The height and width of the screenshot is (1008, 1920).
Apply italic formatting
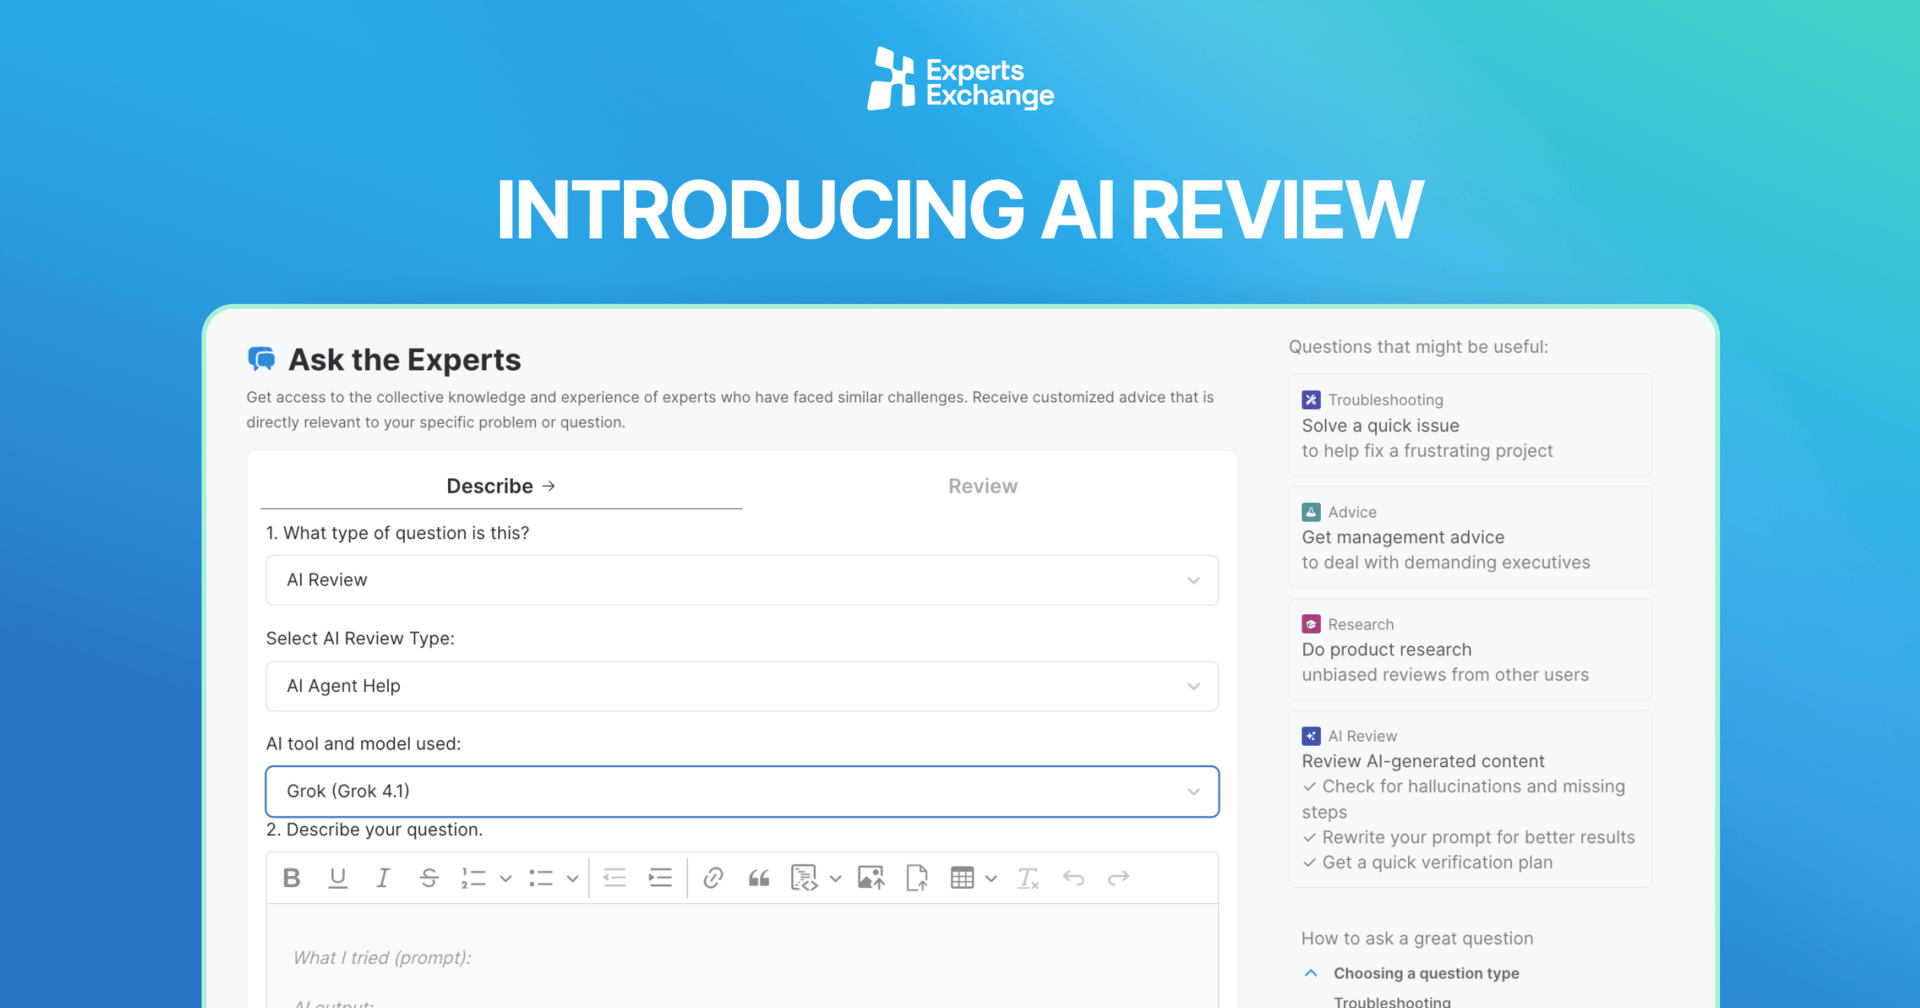click(383, 878)
